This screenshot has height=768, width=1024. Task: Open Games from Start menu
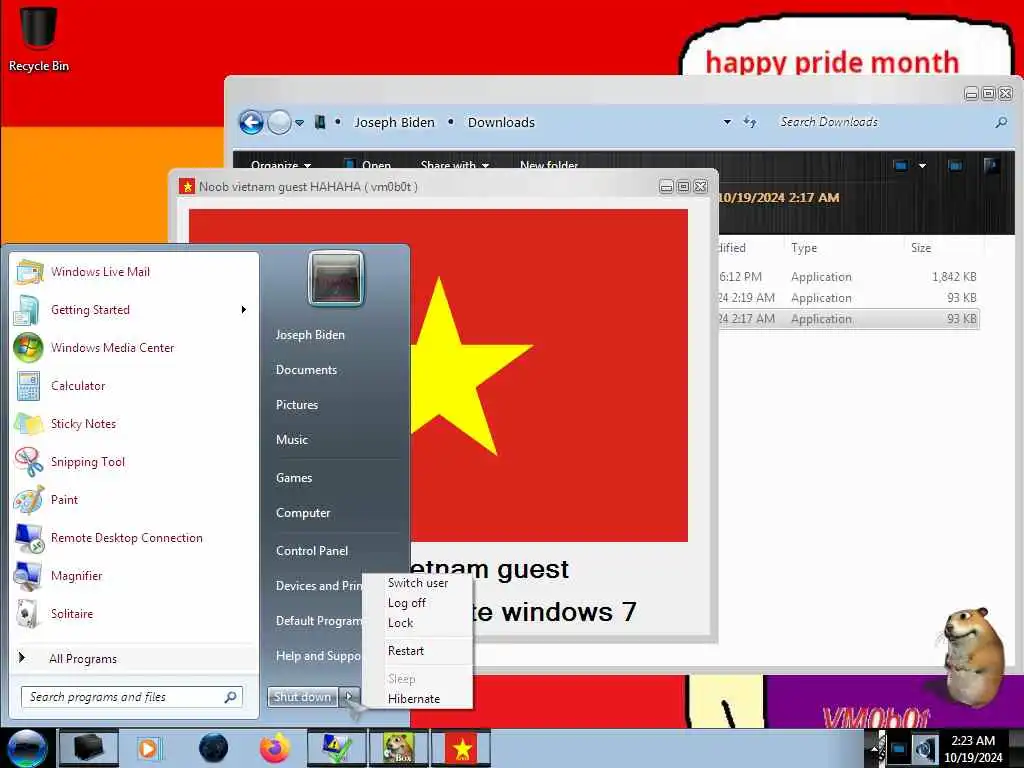click(294, 478)
